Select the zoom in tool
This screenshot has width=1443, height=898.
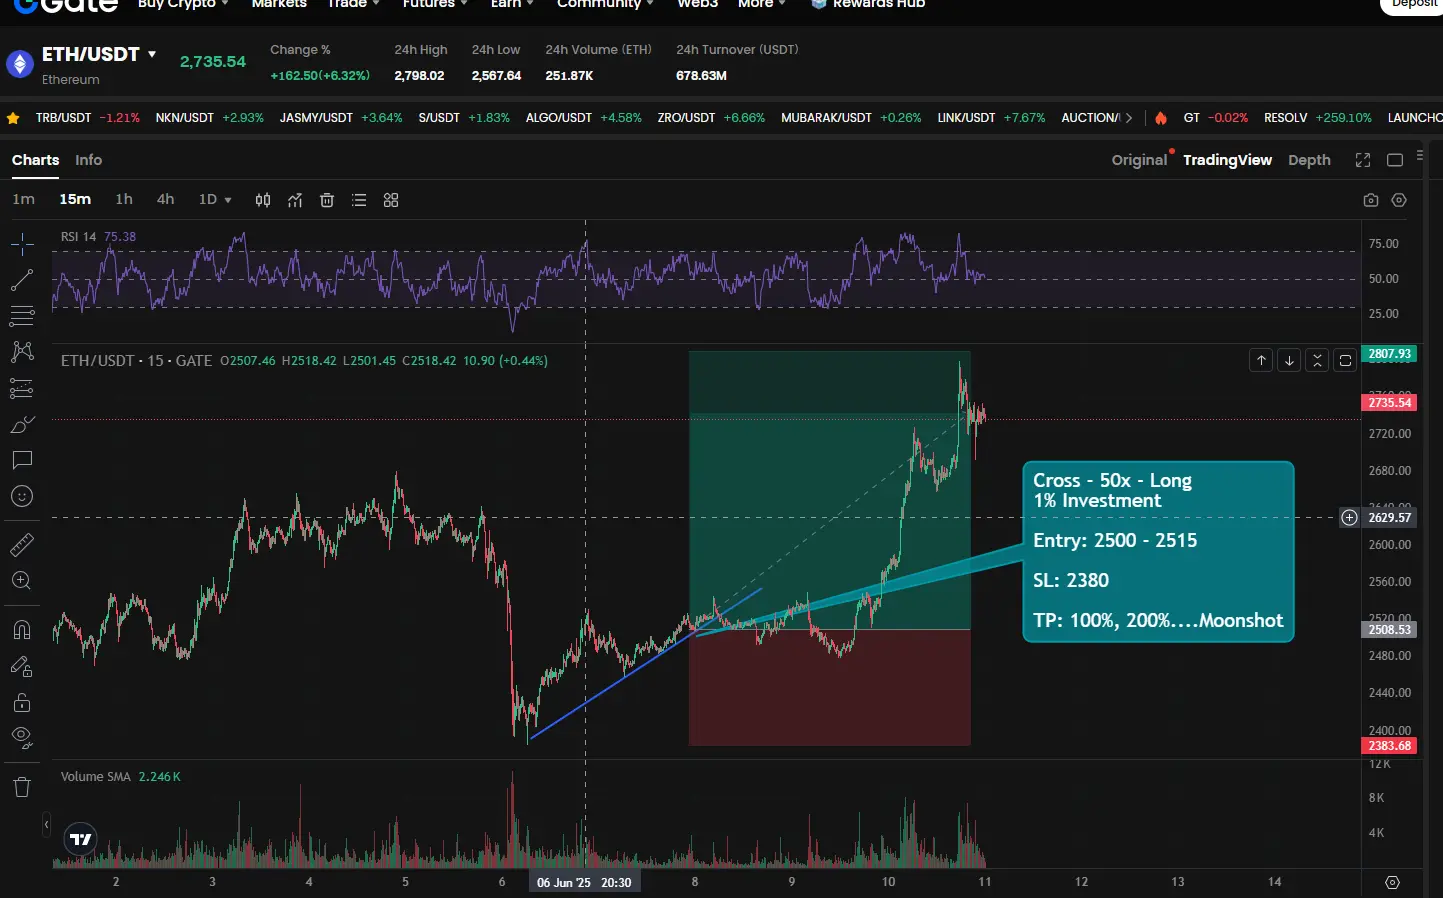pos(22,581)
